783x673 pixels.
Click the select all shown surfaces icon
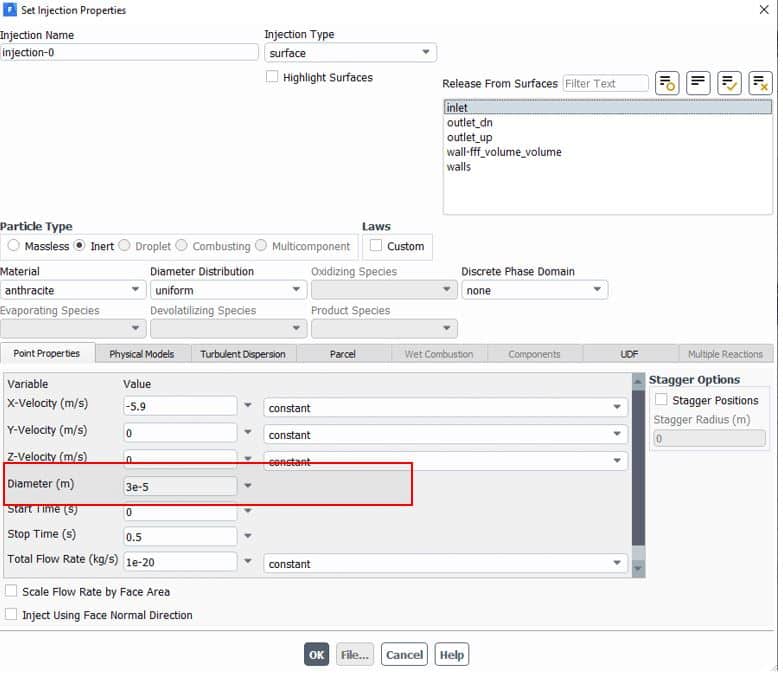[x=729, y=83]
